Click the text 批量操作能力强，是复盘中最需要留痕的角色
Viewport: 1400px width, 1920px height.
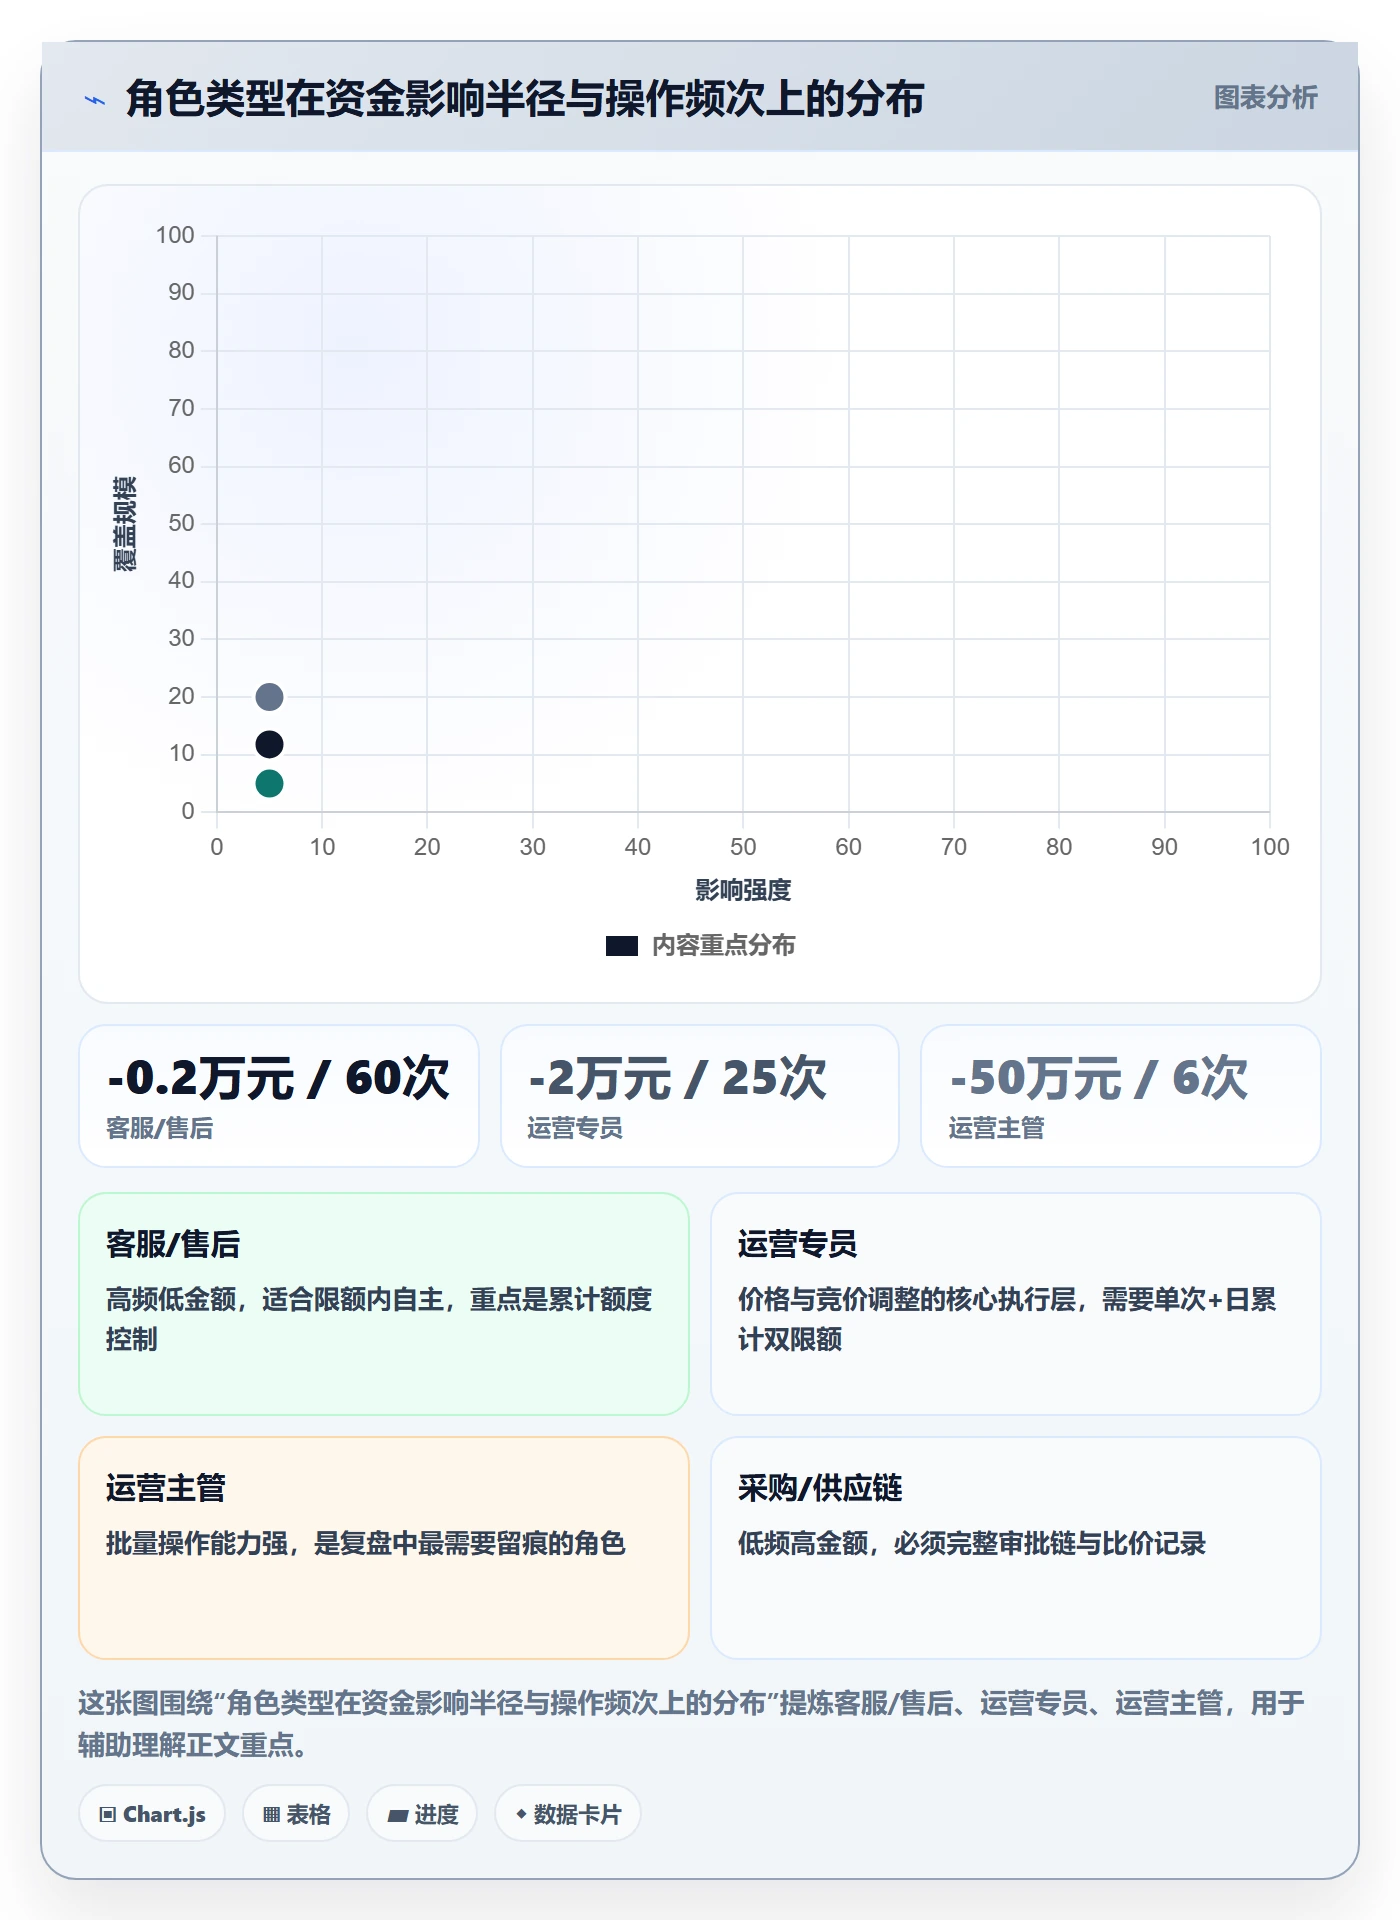366,1543
